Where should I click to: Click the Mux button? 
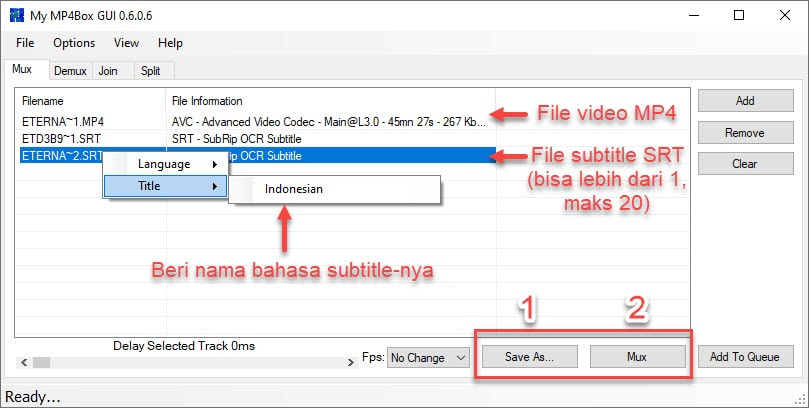click(x=638, y=356)
